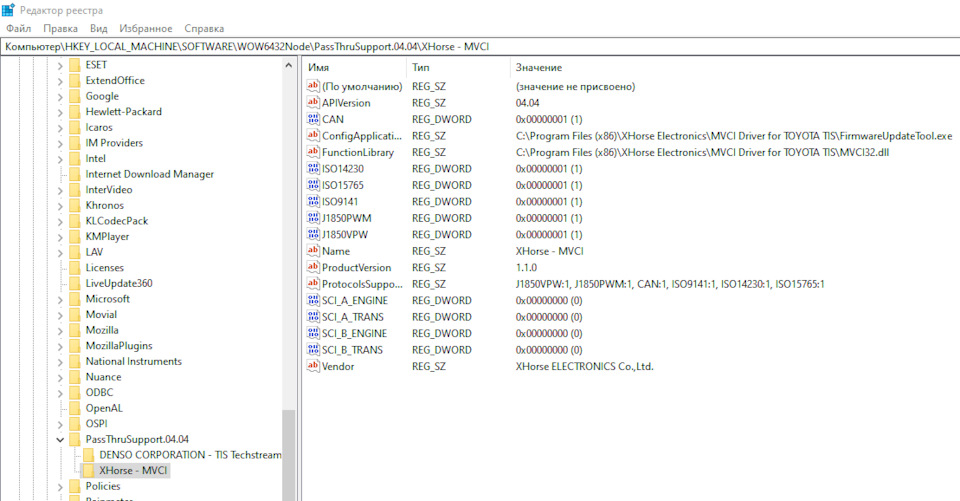Screen dimensions: 960x501
Task: Select the FunctionLibrary value name
Action: coord(358,152)
